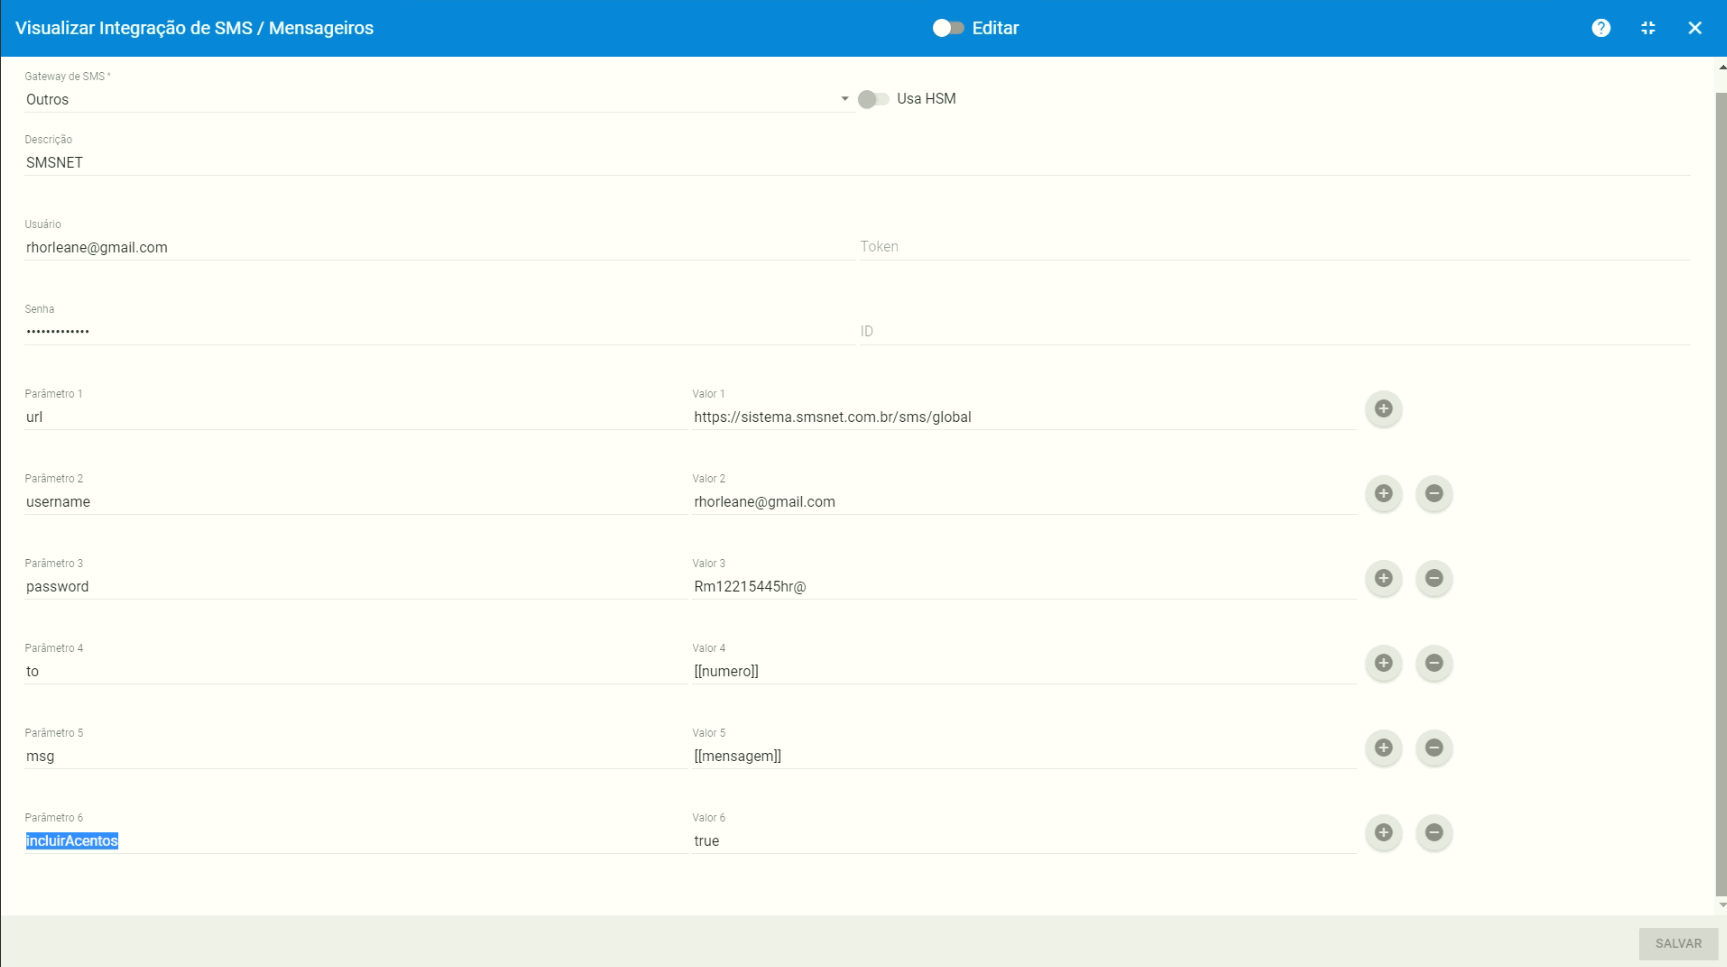Click the plus icon beside Valor 4

1383,663
